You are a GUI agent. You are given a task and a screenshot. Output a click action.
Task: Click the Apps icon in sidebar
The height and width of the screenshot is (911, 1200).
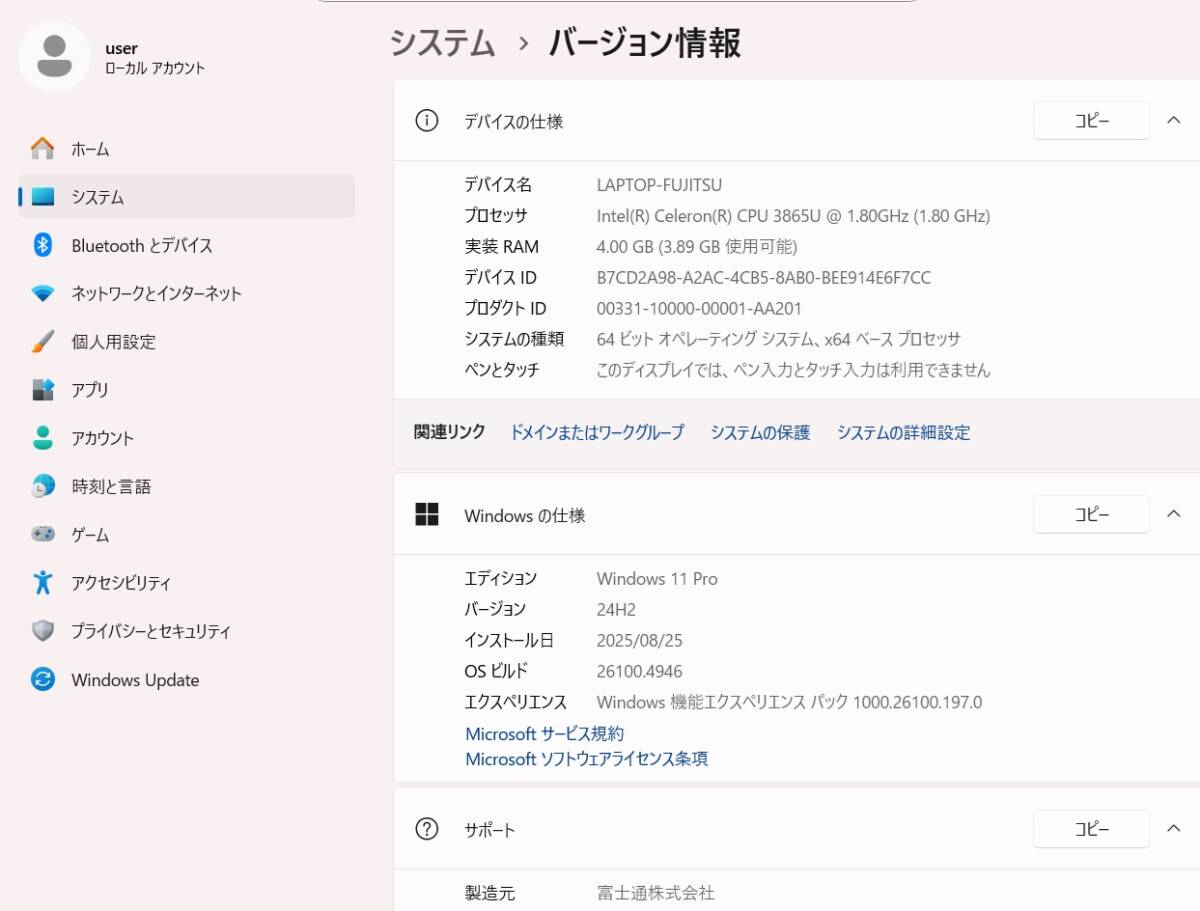click(42, 390)
